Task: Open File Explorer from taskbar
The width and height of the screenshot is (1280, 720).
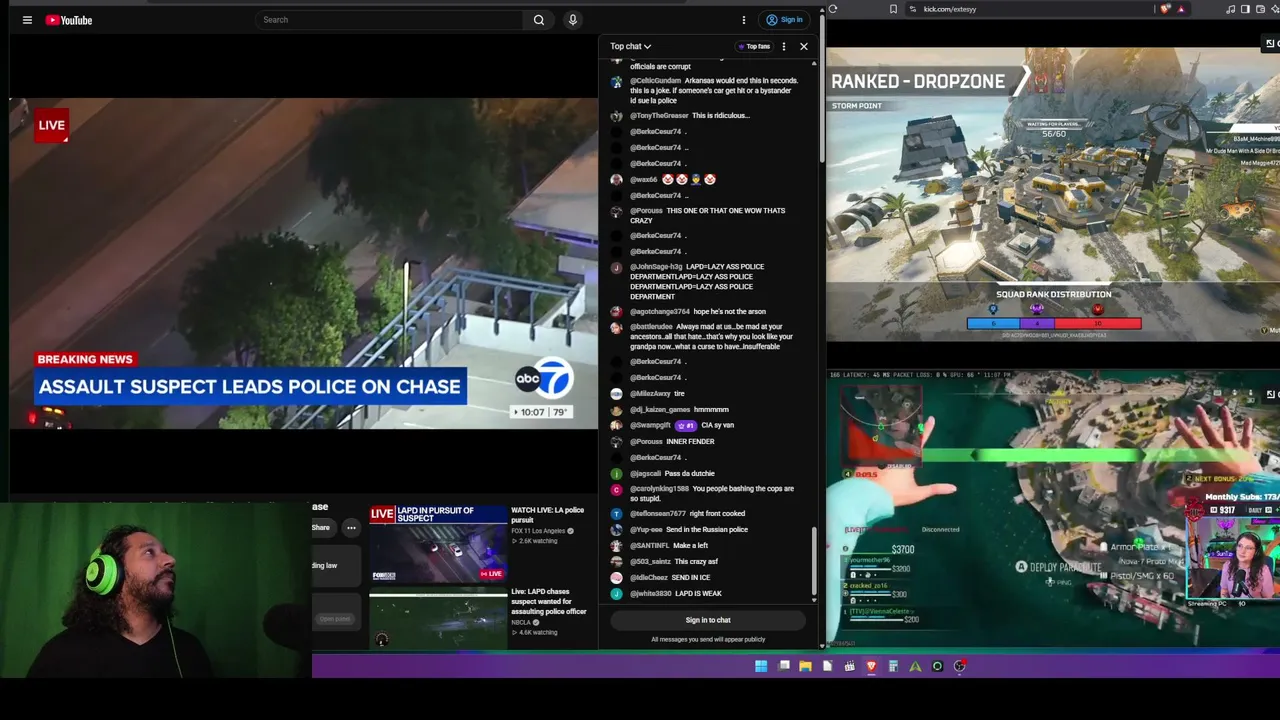Action: point(805,666)
